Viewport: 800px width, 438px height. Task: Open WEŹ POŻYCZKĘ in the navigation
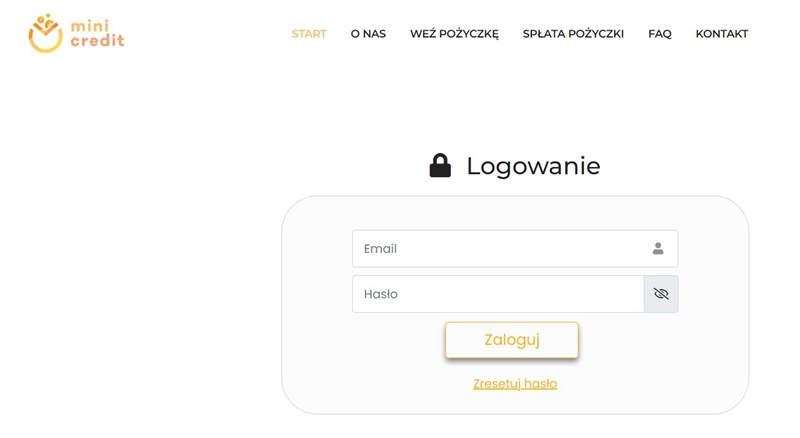454,34
